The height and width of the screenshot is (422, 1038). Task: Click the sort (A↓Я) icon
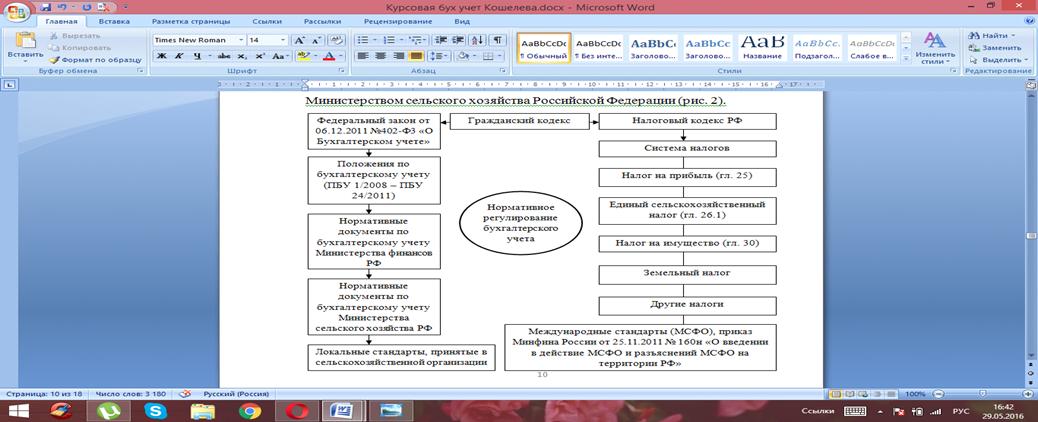click(477, 40)
